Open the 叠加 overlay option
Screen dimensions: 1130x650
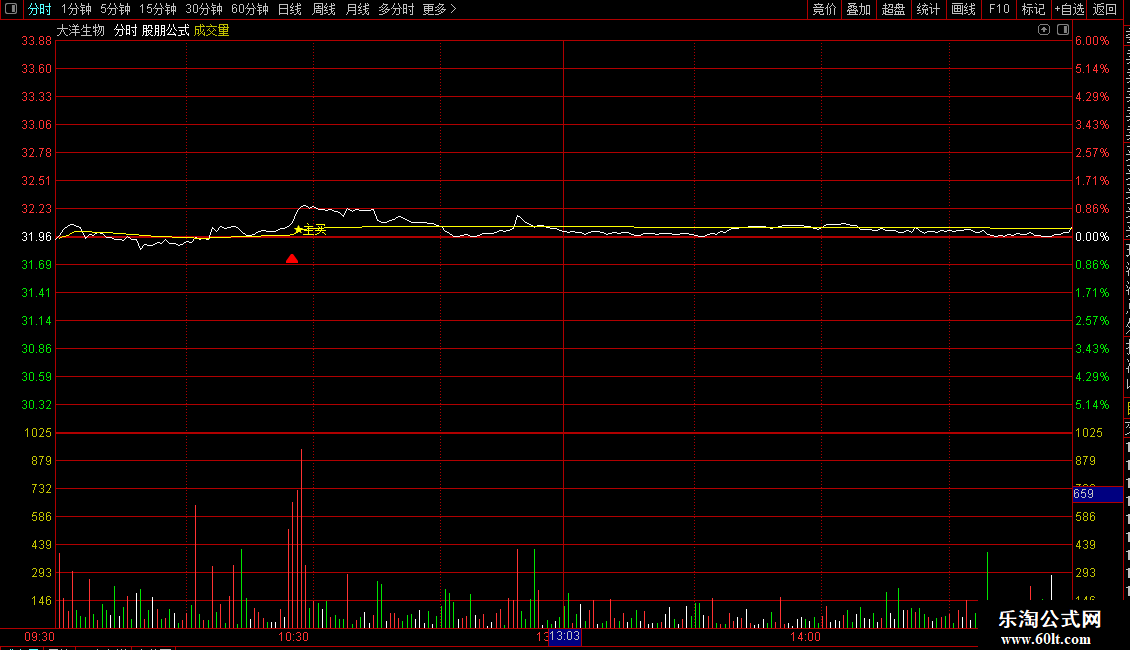click(858, 9)
